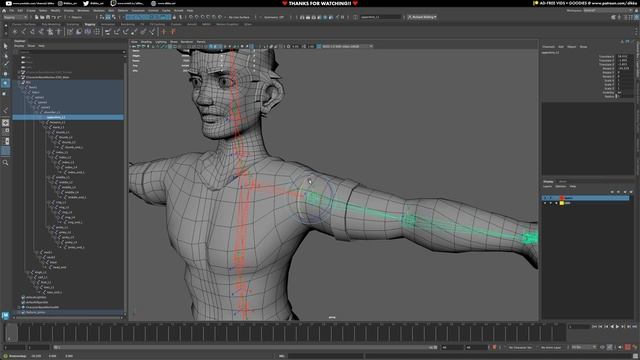Switch to the Poly Modeling shelf tab
The width and height of the screenshot is (640, 360).
point(51,24)
